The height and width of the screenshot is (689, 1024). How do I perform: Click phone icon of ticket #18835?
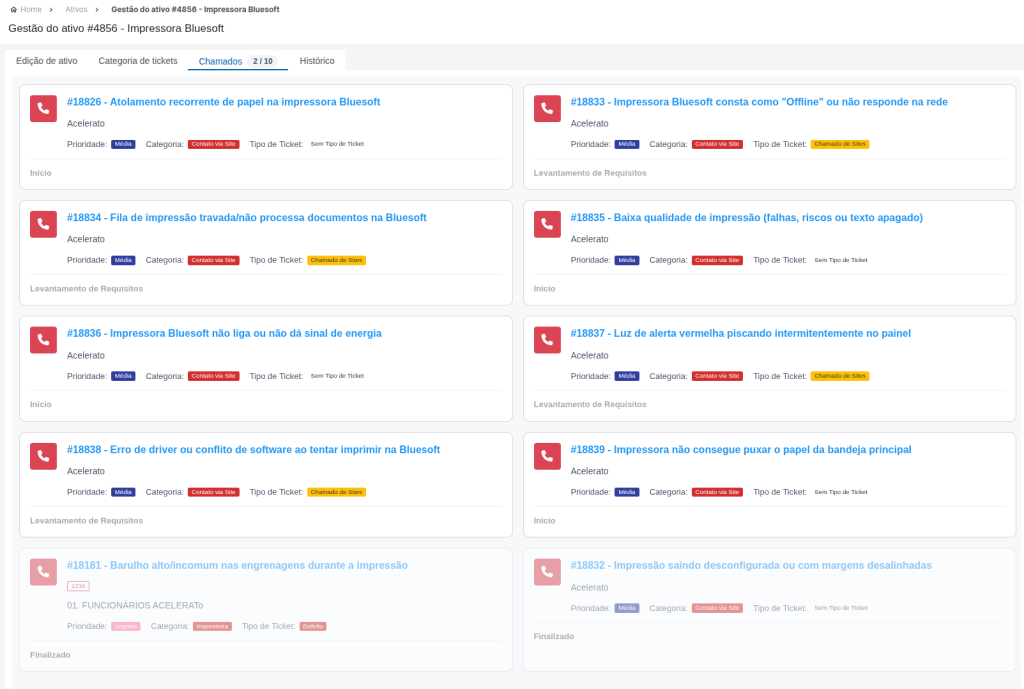coord(547,224)
